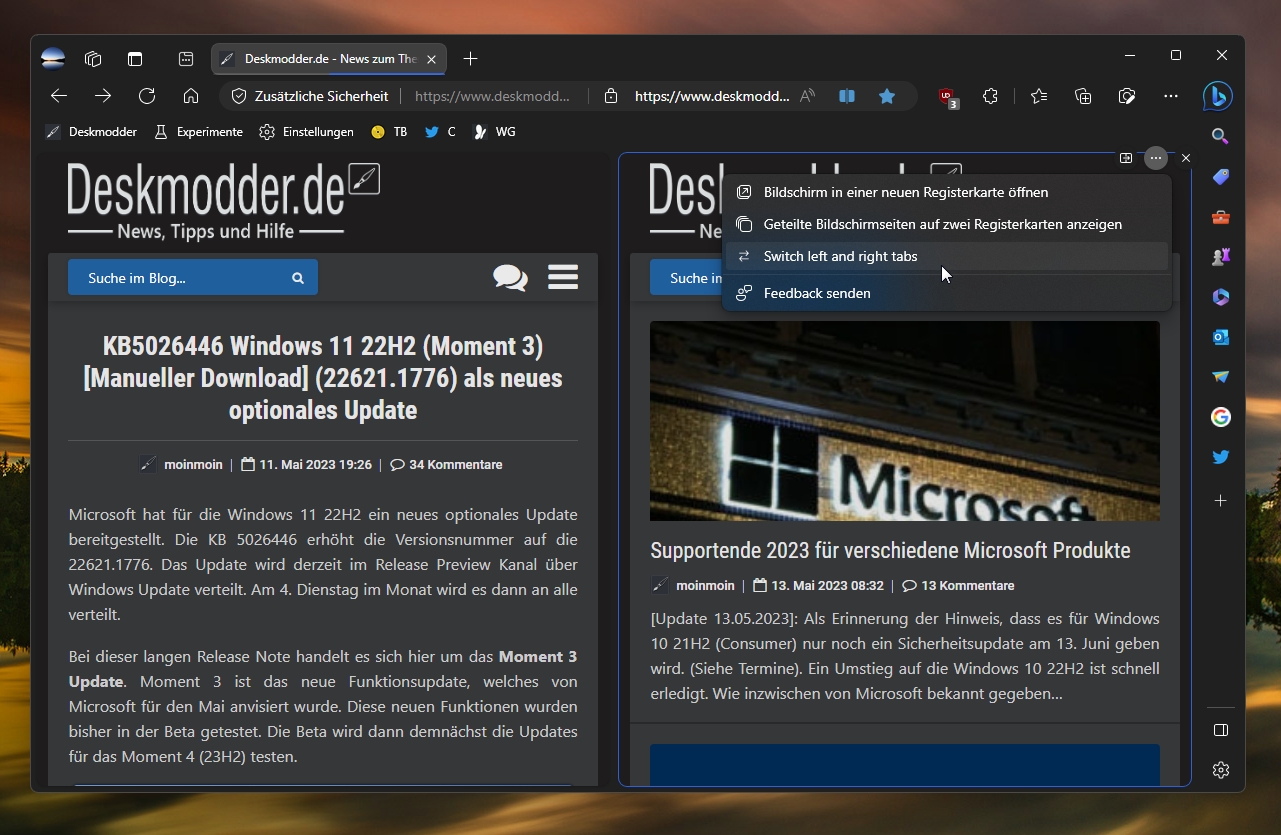This screenshot has width=1281, height=835.
Task: Open the Home page button
Action: click(x=191, y=96)
